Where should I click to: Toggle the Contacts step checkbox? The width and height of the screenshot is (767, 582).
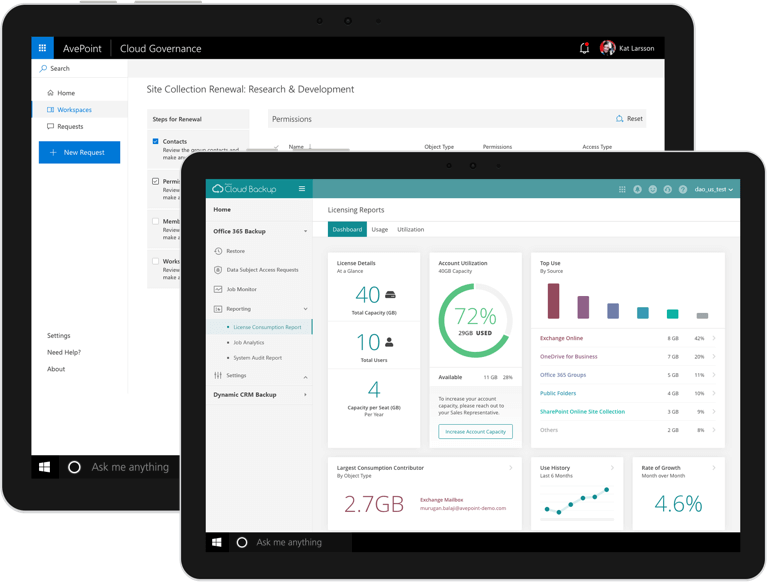(x=156, y=141)
